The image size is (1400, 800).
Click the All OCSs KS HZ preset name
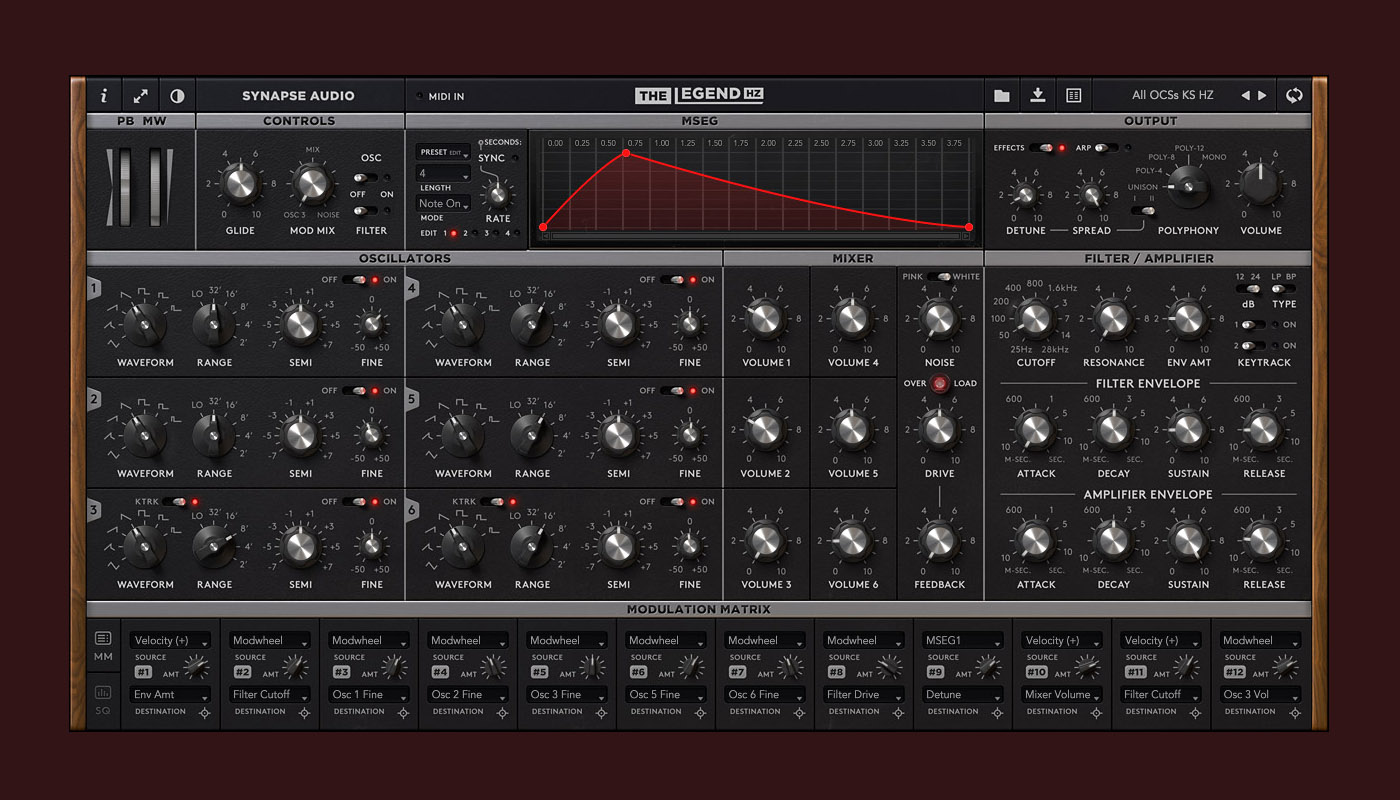pos(1172,96)
